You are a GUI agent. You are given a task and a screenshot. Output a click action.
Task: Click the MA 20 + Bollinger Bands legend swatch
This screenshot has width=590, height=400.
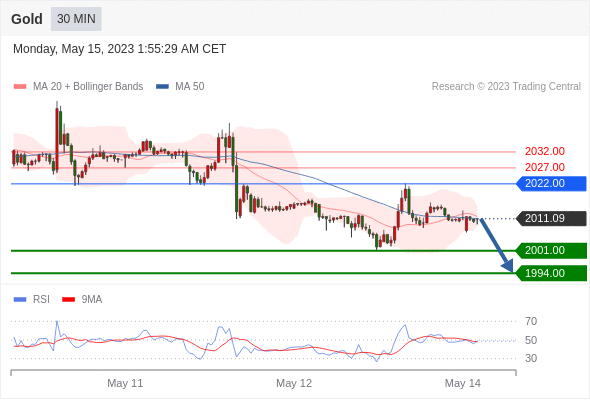(20, 87)
